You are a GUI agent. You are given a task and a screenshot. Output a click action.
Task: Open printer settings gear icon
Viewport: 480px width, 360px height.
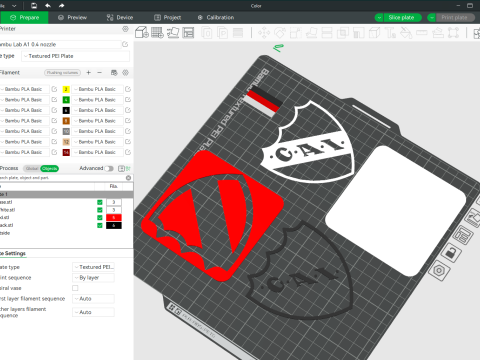(x=125, y=29)
